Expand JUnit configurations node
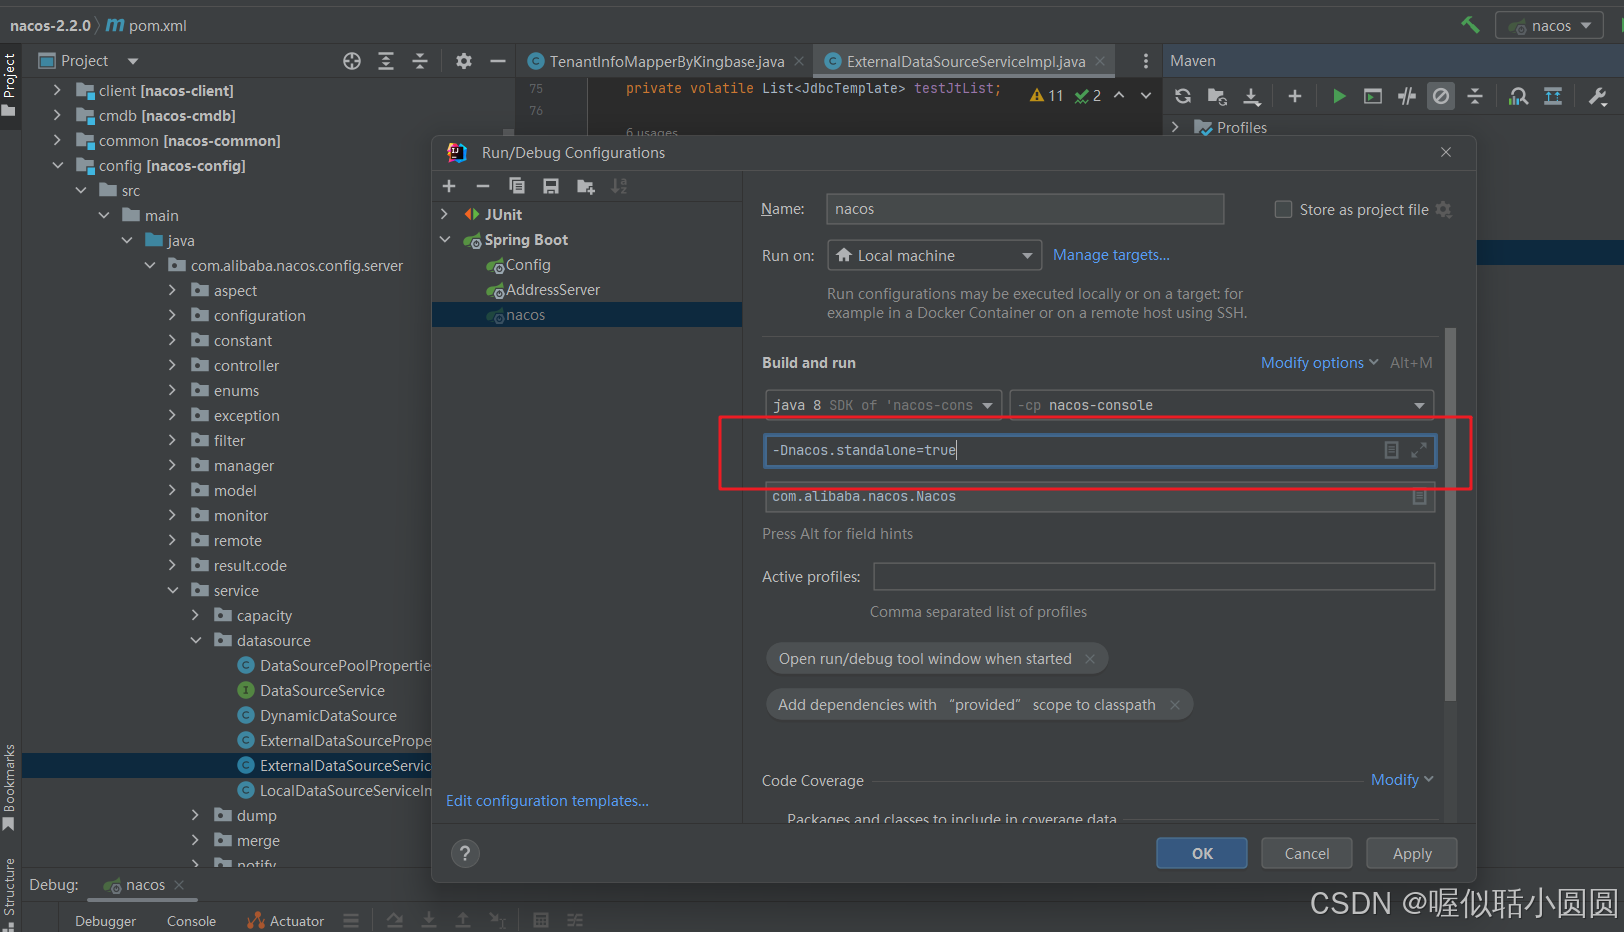This screenshot has height=932, width=1624. tap(445, 214)
